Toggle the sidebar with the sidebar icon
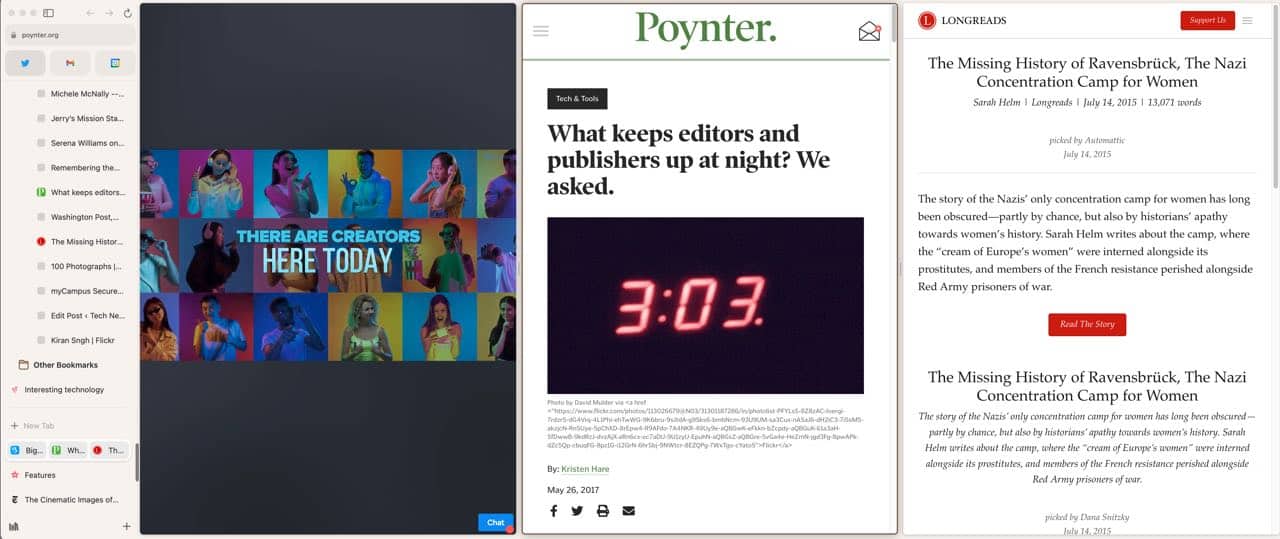The height and width of the screenshot is (539, 1280). tap(48, 13)
